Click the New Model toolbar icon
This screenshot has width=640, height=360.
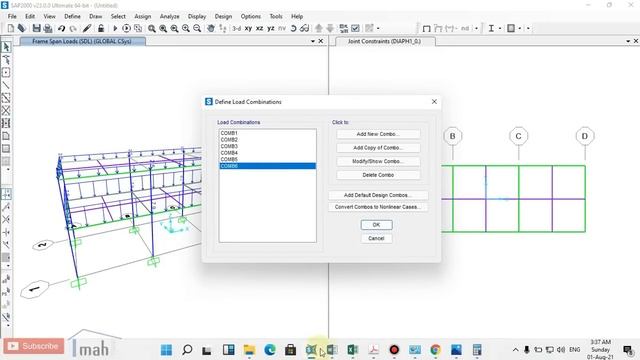click(x=11, y=28)
